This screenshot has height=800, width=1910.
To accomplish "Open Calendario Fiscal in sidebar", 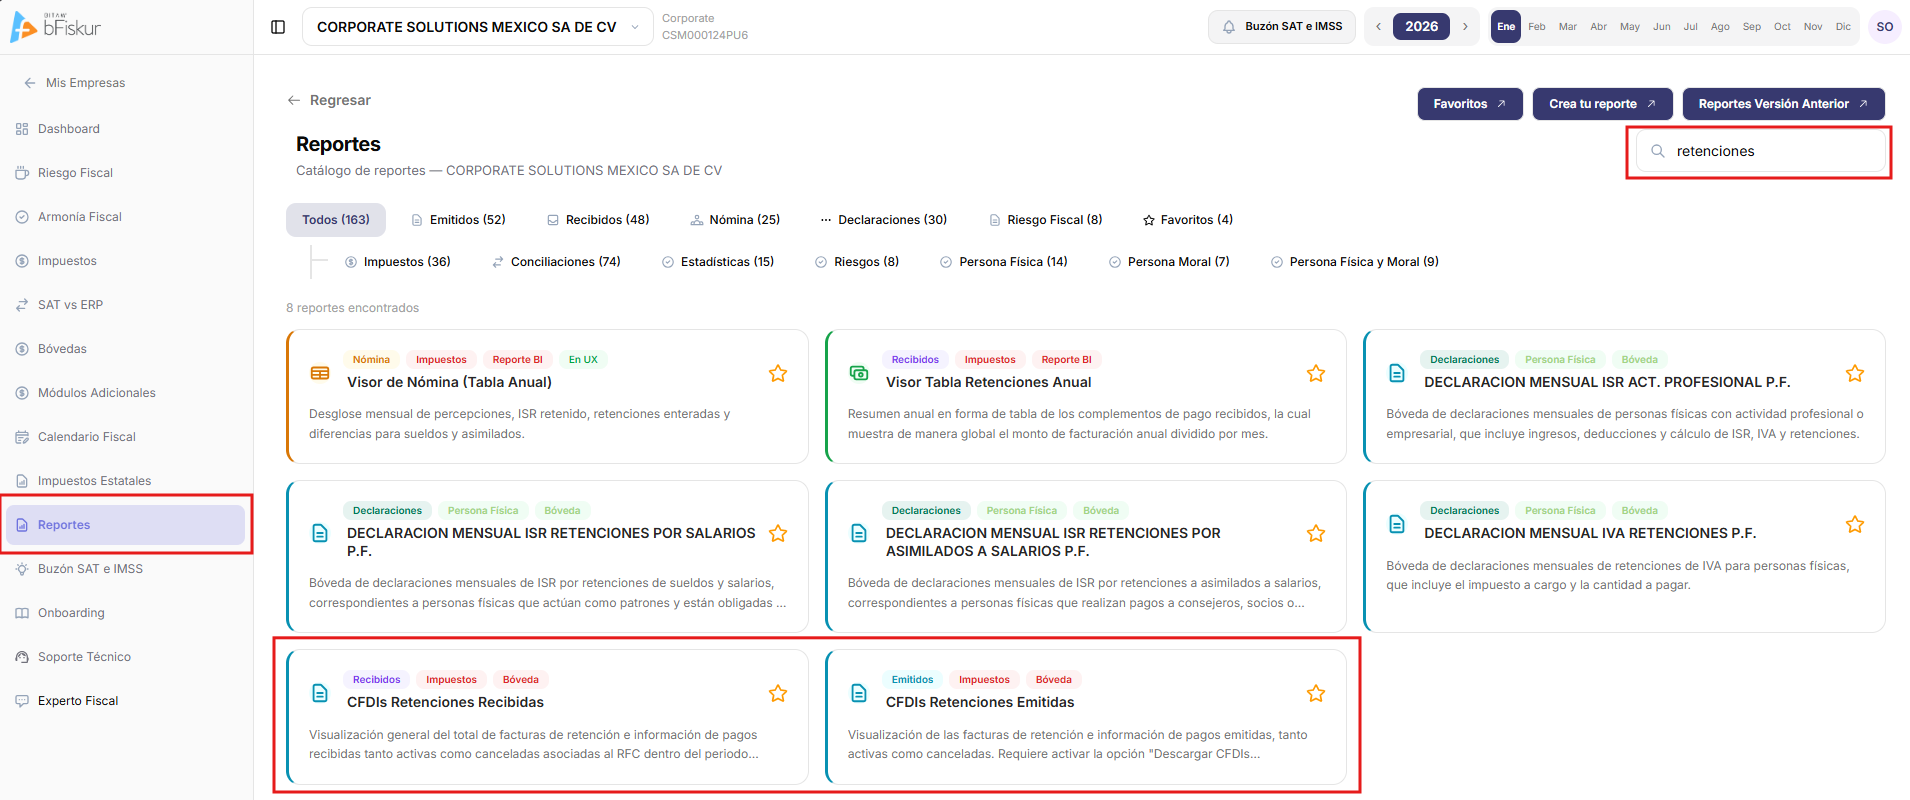I will [126, 437].
